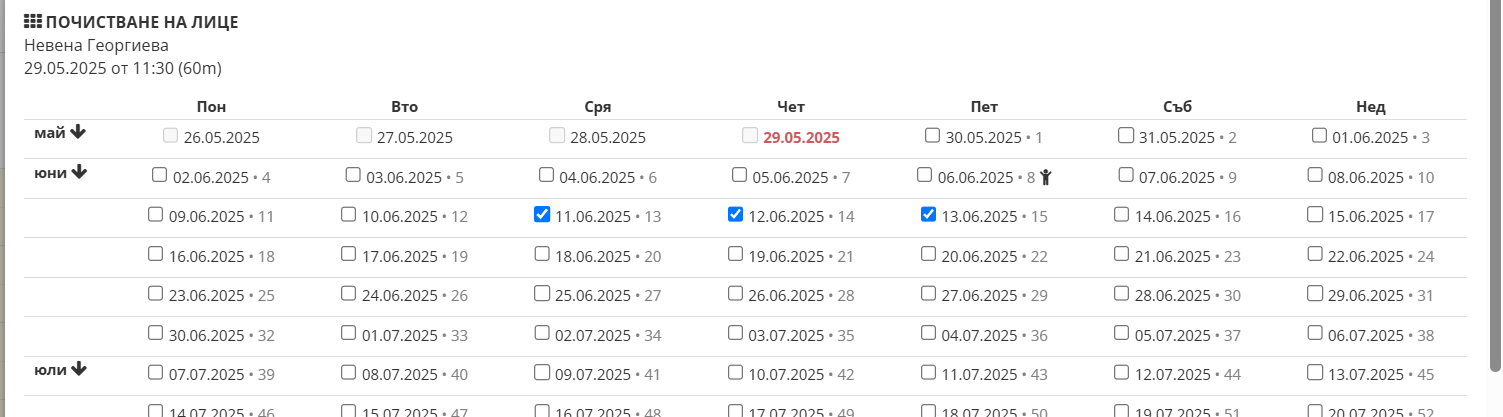Viewport: 1503px width, 417px height.
Task: Click the person icon next to 06.06.2025
Action: click(1046, 178)
